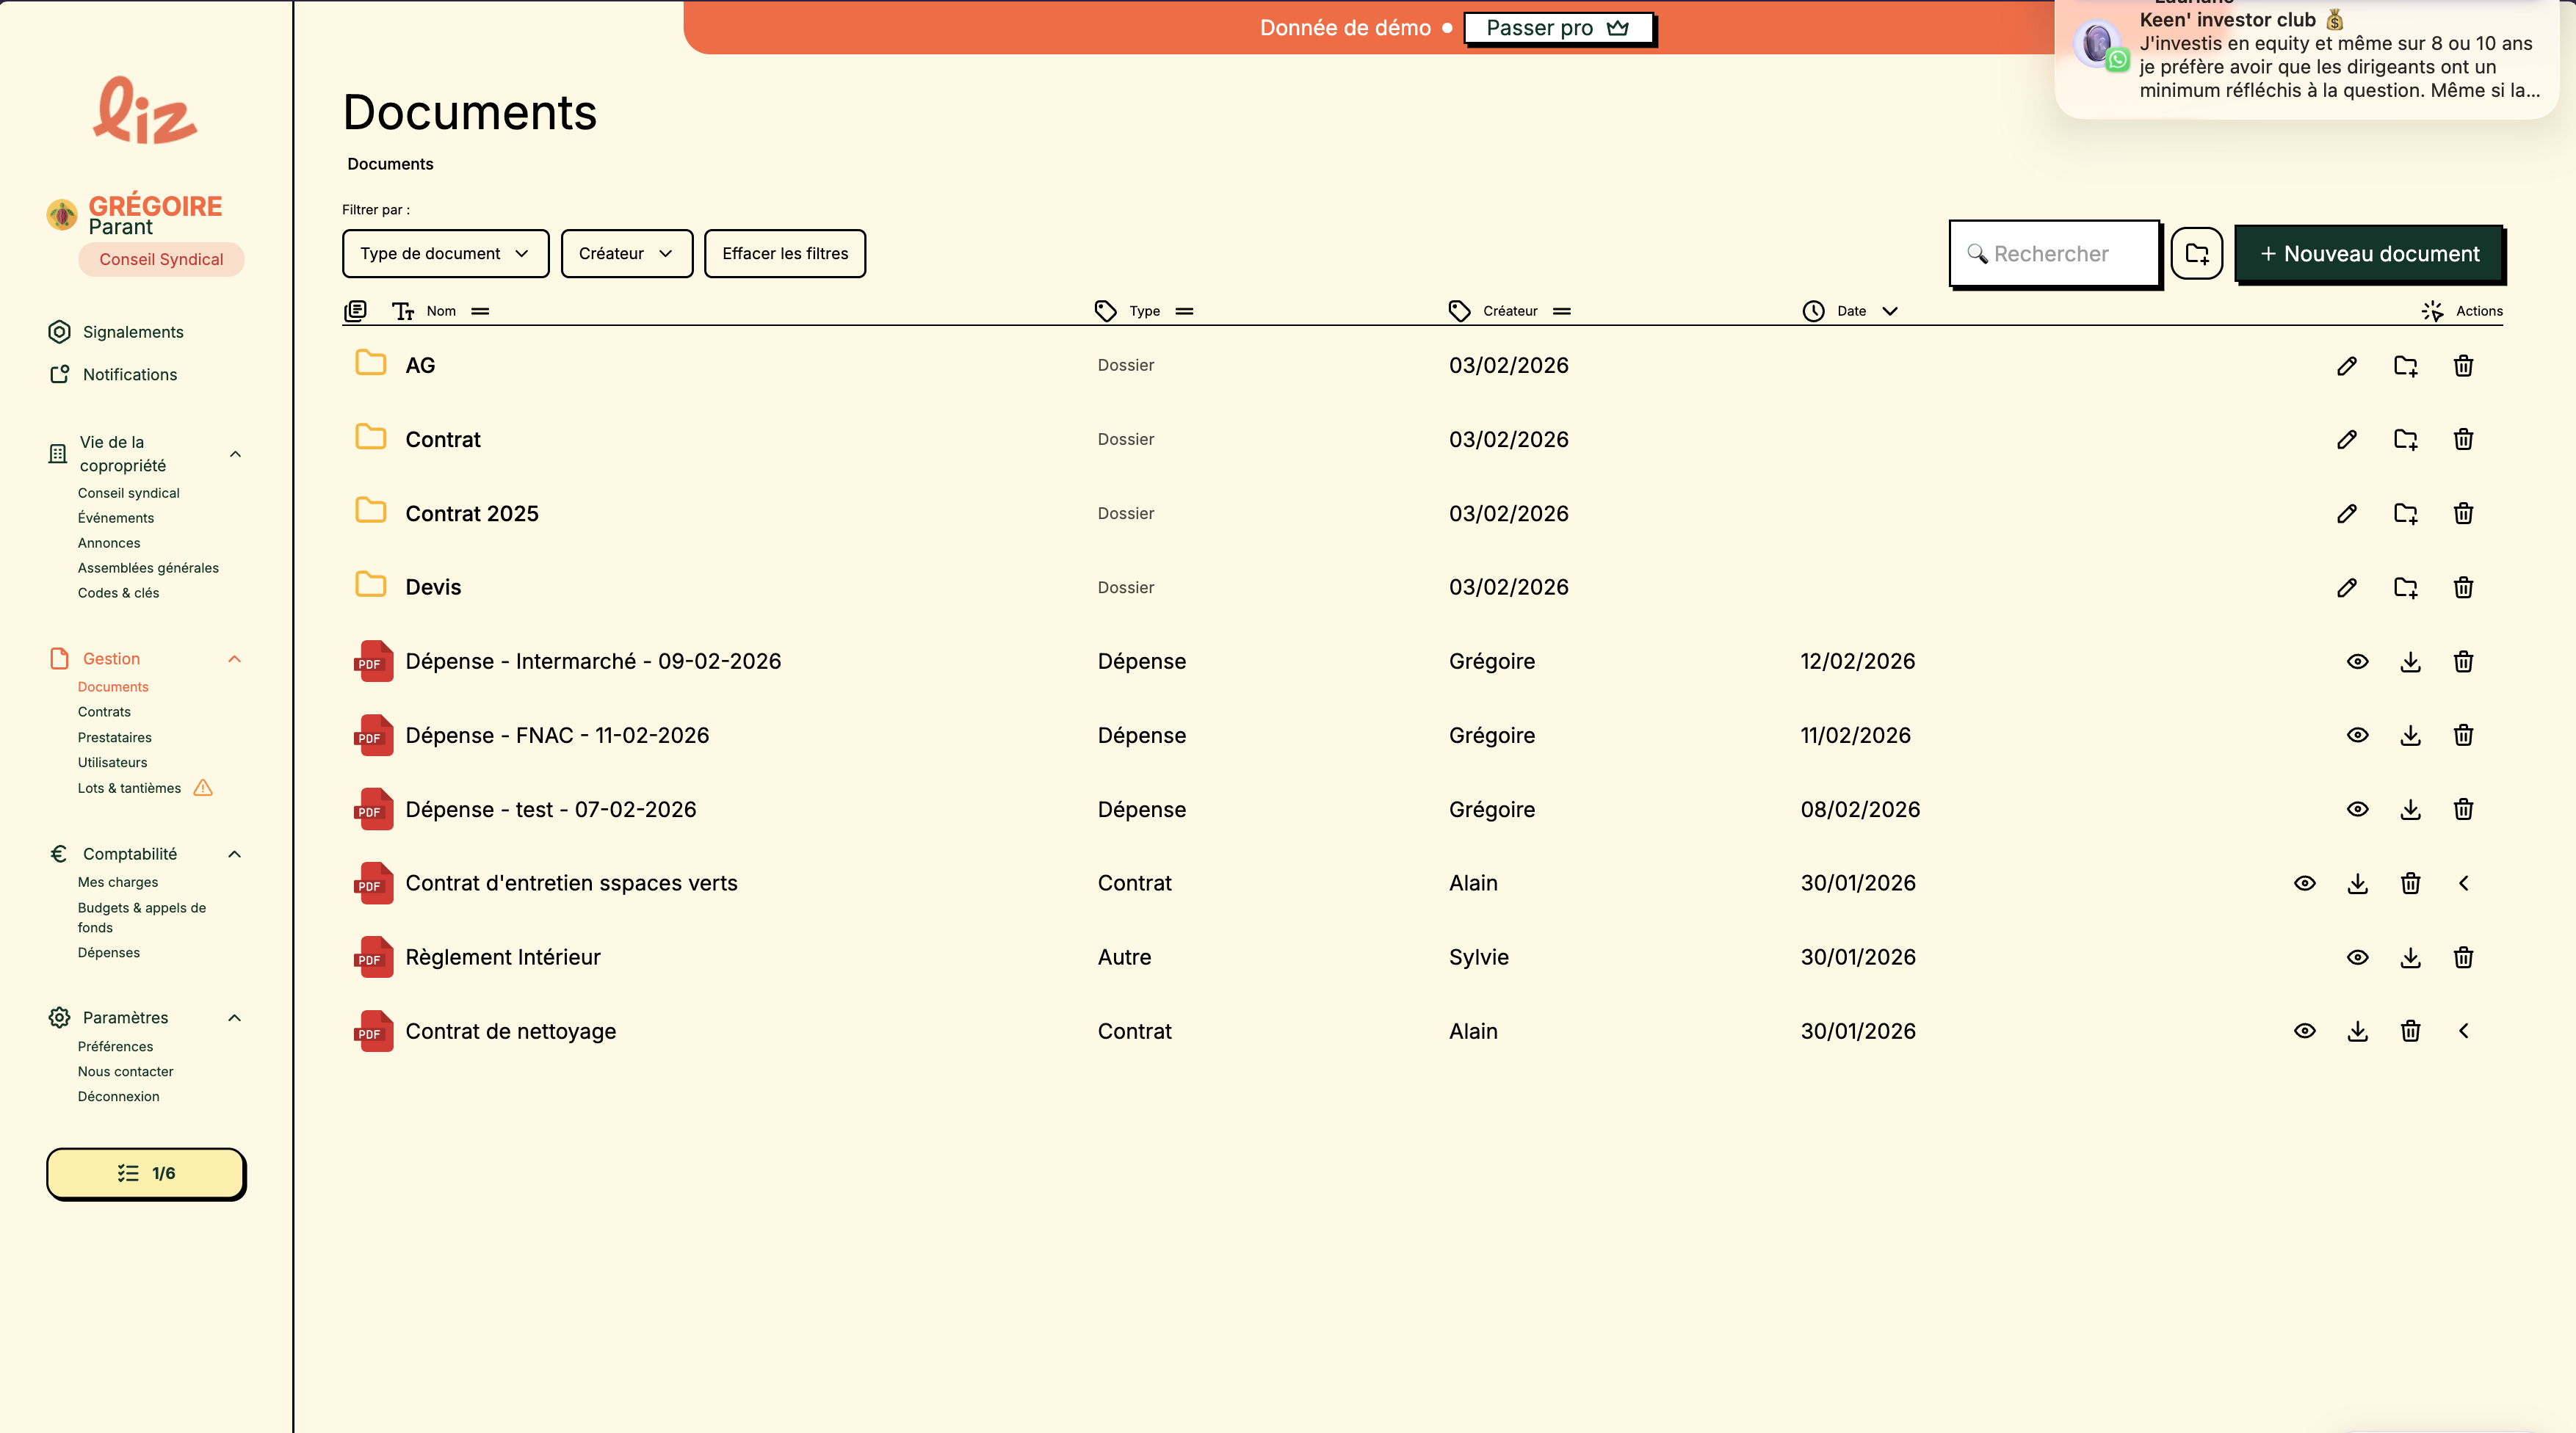This screenshot has width=2576, height=1433.
Task: Delete the Contrat de nettoyage document
Action: click(2410, 1031)
